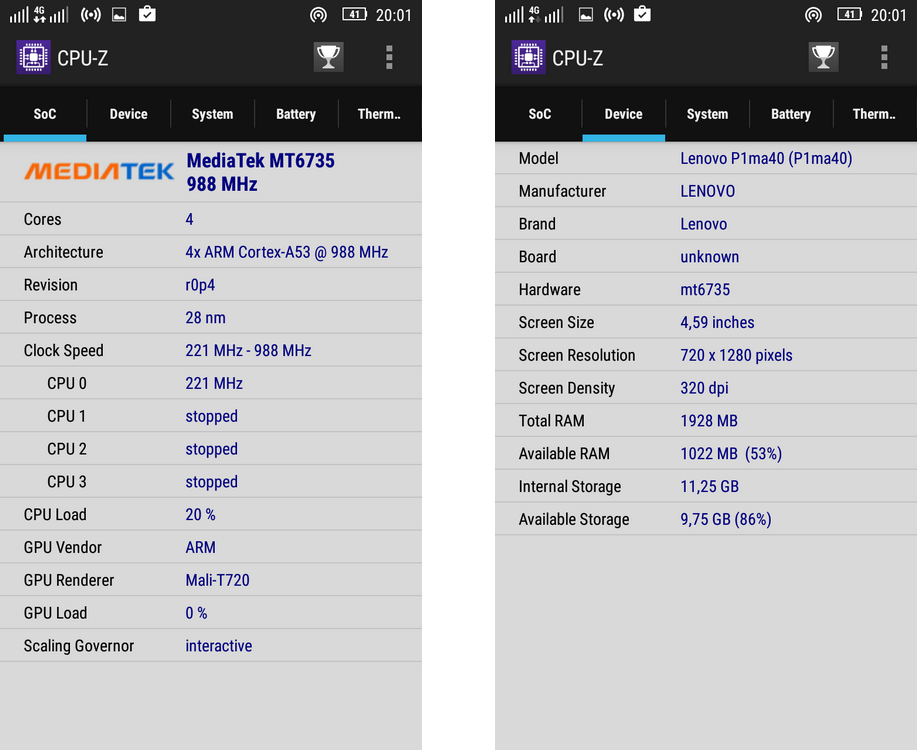Select Model value 'Lenovo P1ma40 (P1ma40)'

pos(766,159)
